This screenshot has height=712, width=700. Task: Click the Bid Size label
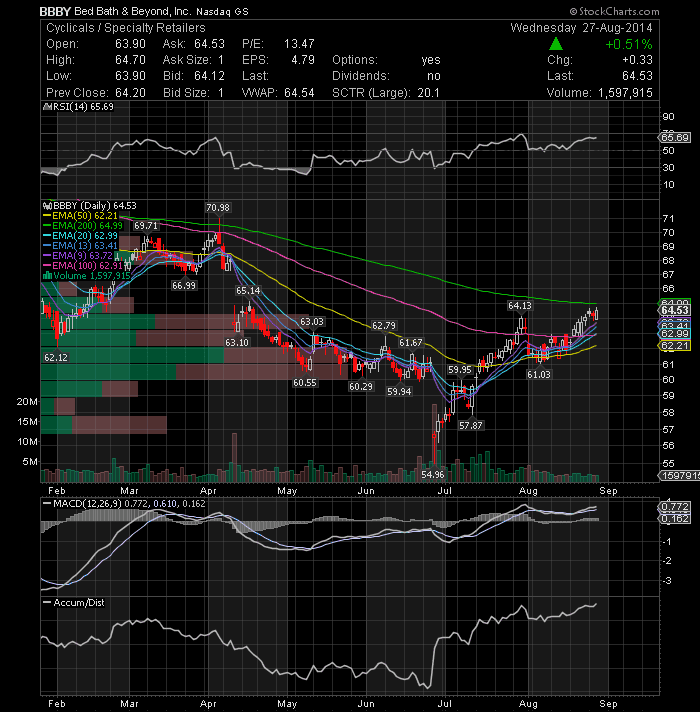(x=186, y=93)
